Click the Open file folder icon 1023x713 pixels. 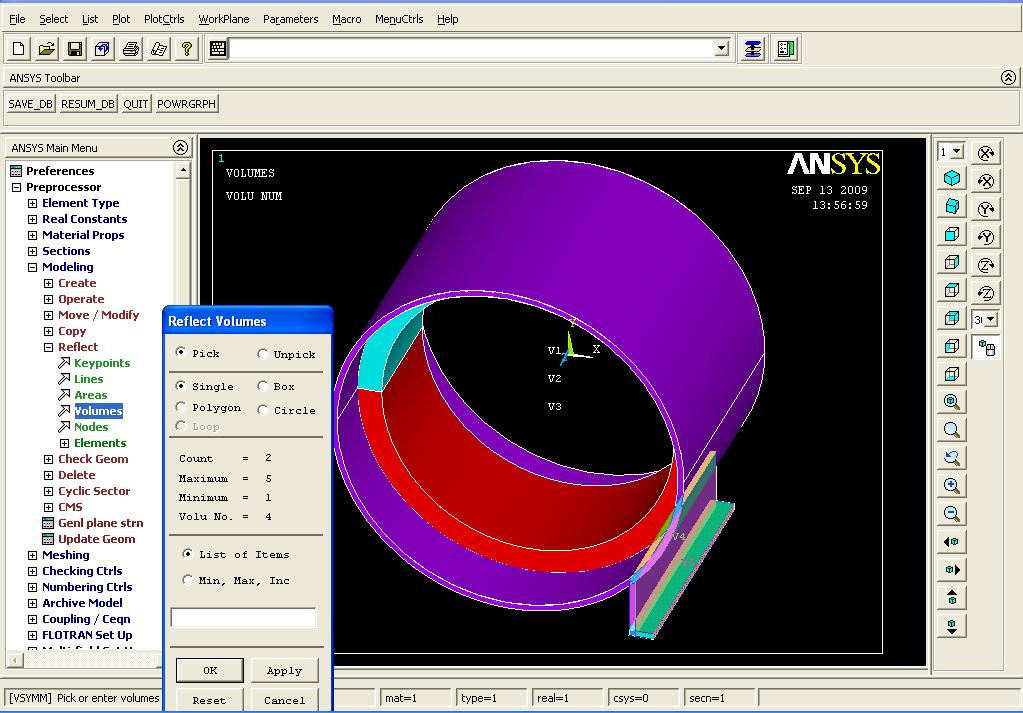46,49
